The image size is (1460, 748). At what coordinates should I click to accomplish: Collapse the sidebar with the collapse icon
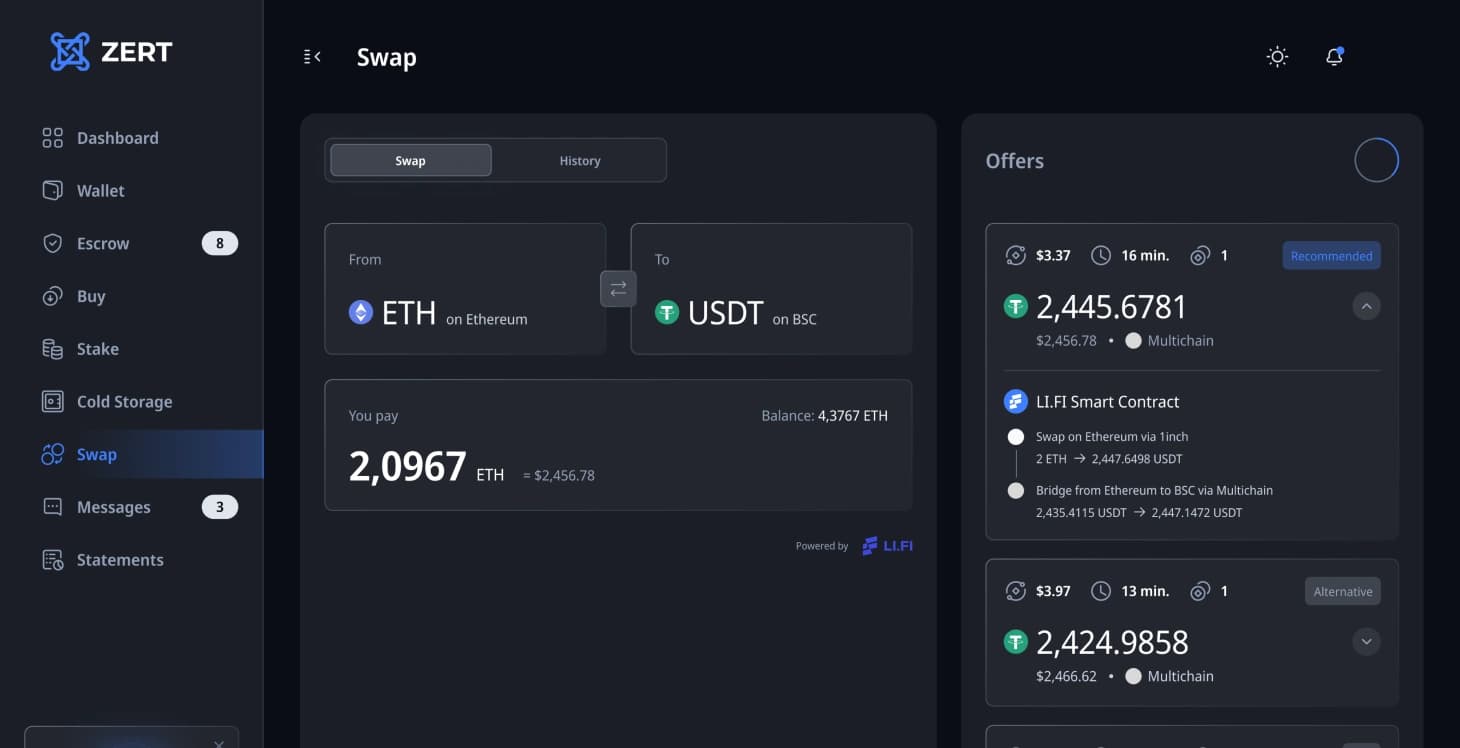pyautogui.click(x=310, y=57)
